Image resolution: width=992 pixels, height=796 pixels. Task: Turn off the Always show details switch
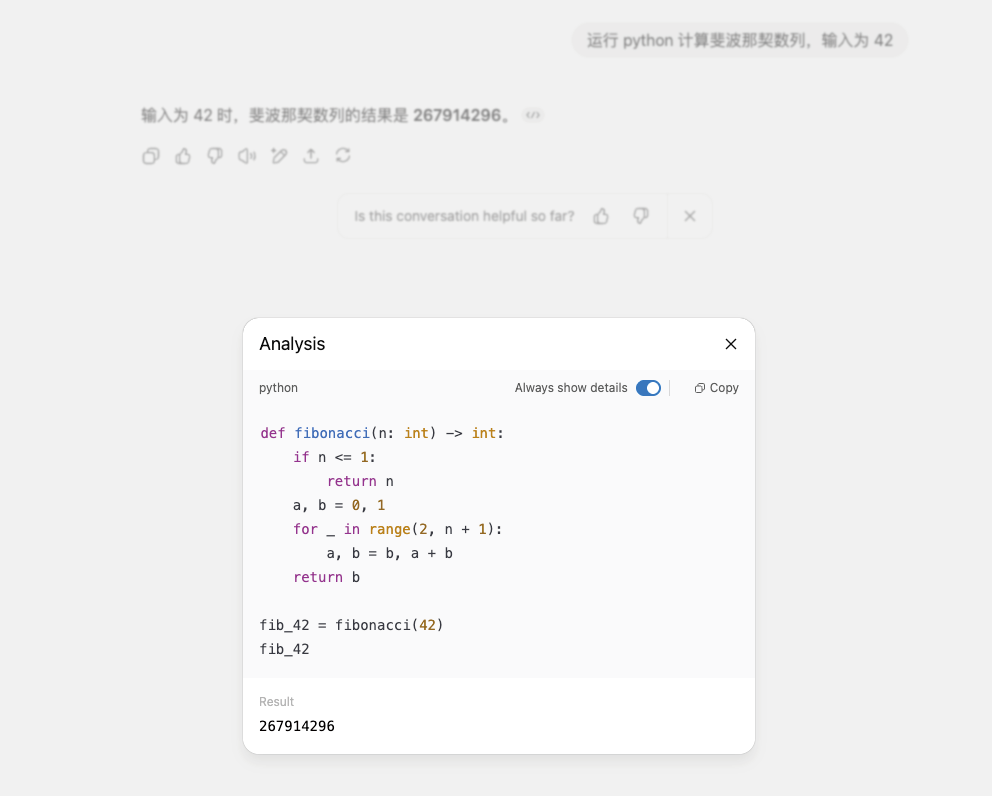[x=648, y=388]
